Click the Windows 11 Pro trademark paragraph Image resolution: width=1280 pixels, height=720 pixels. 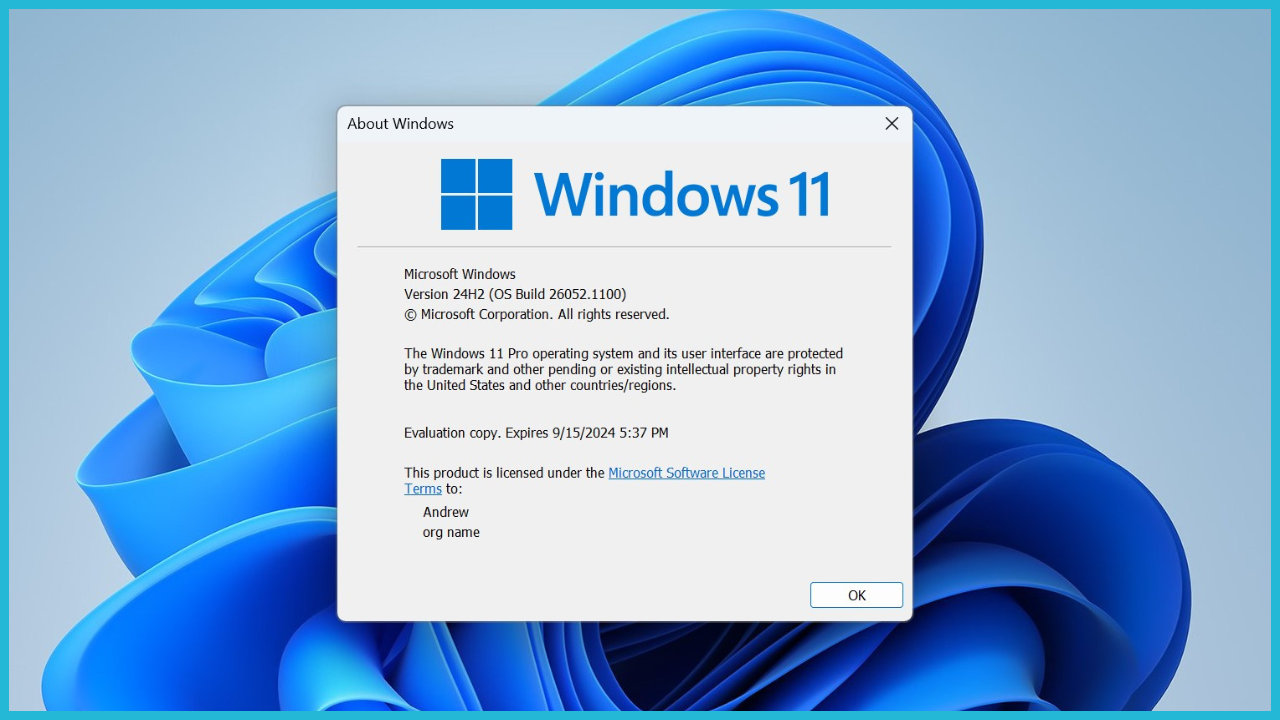(x=623, y=369)
